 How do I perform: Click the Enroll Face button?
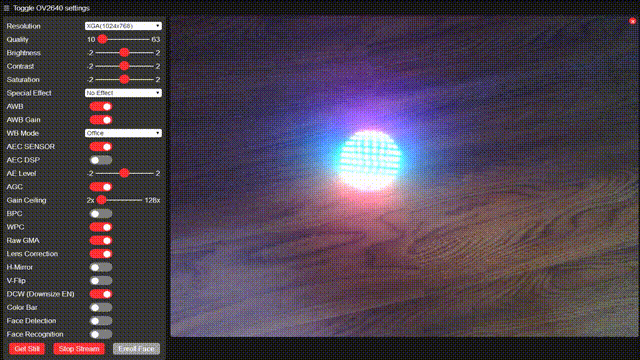pyautogui.click(x=136, y=349)
